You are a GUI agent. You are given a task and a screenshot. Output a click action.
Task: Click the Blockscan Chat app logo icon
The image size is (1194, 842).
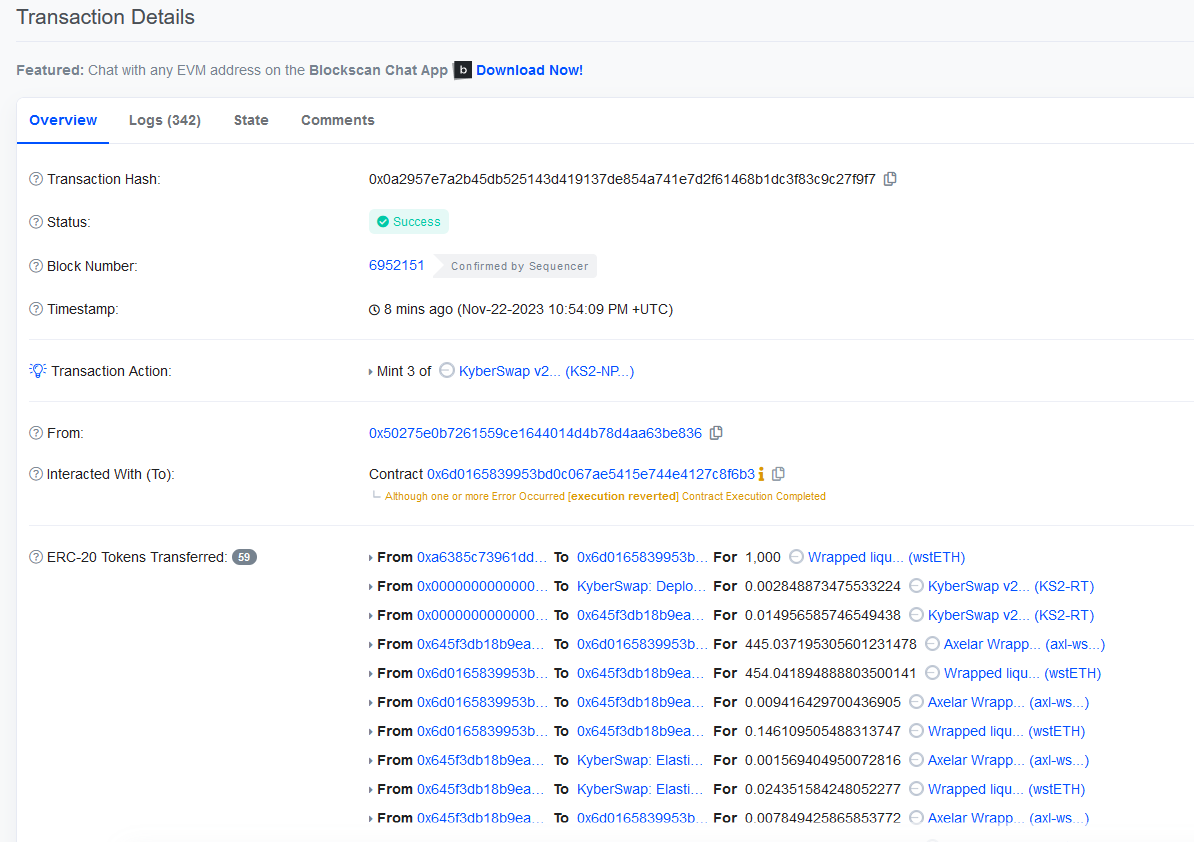(462, 70)
